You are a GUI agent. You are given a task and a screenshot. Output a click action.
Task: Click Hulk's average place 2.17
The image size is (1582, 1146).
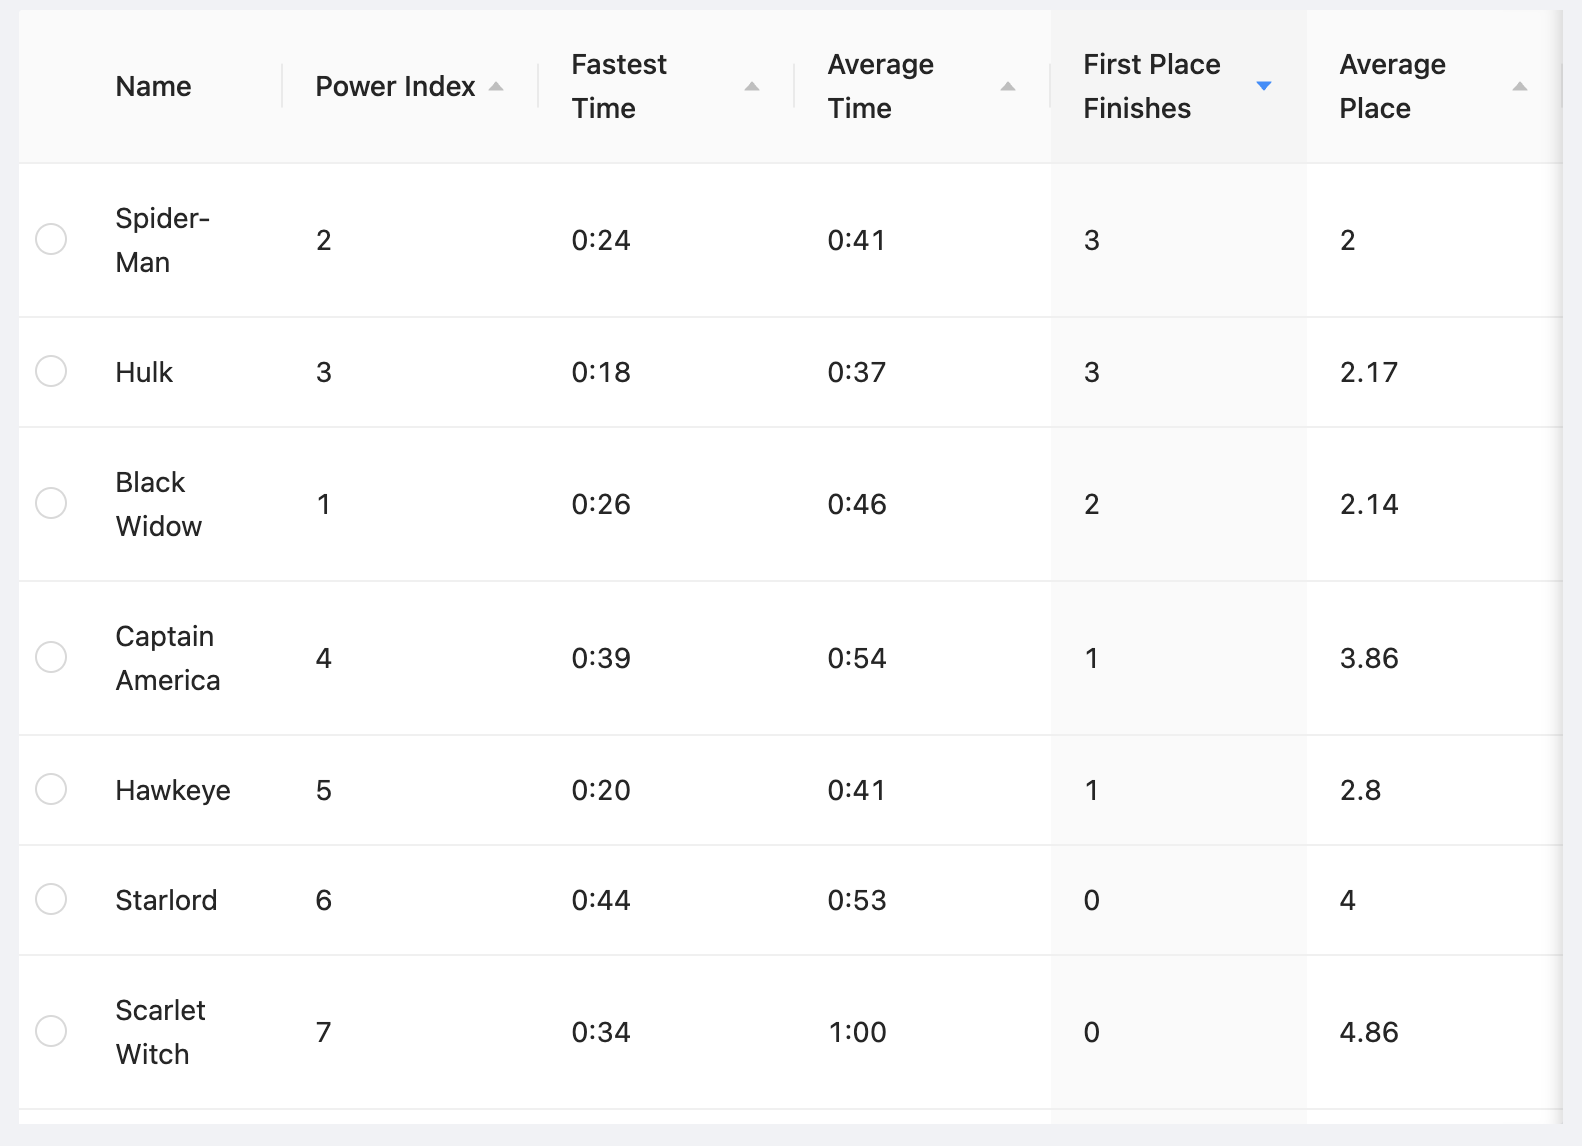(x=1369, y=372)
